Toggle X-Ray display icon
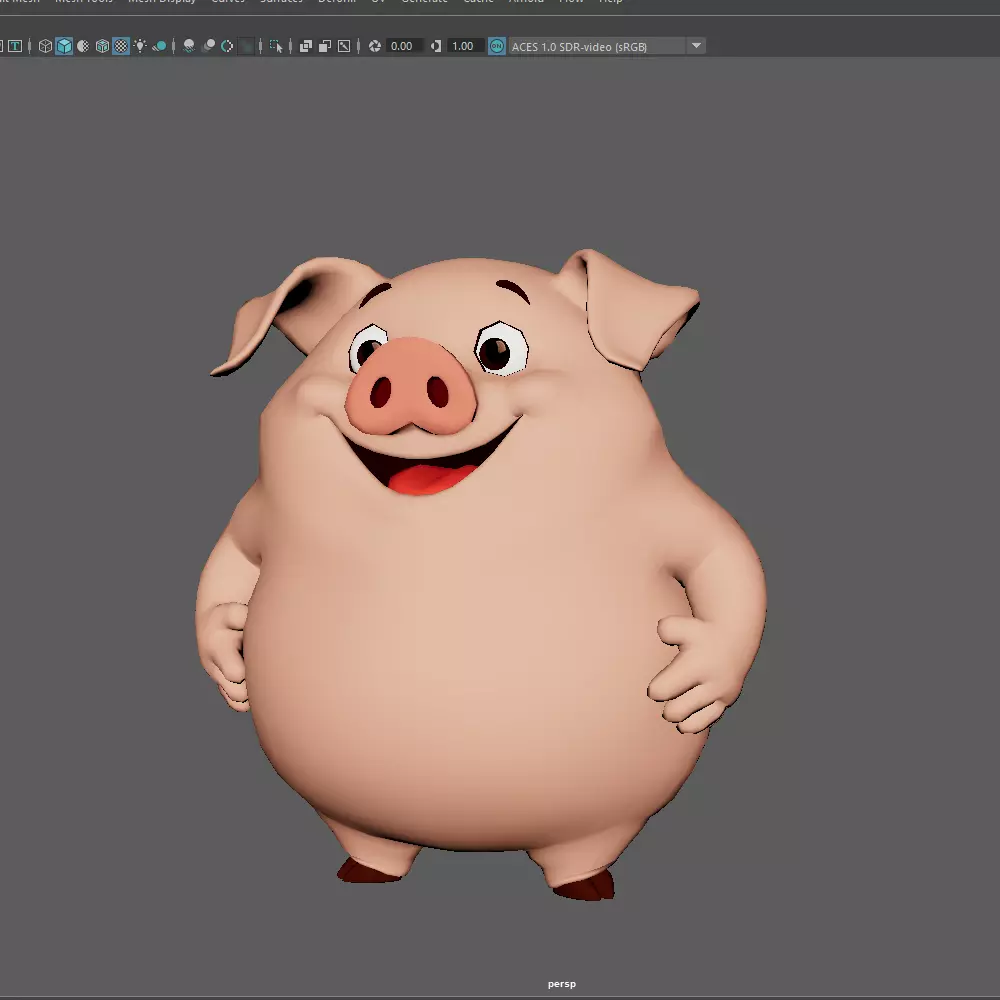Viewport: 1000px width, 1000px height. click(x=305, y=46)
